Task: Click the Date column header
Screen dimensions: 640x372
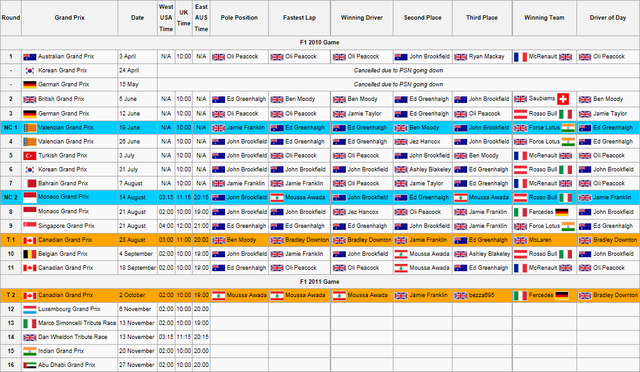Action: [138, 18]
